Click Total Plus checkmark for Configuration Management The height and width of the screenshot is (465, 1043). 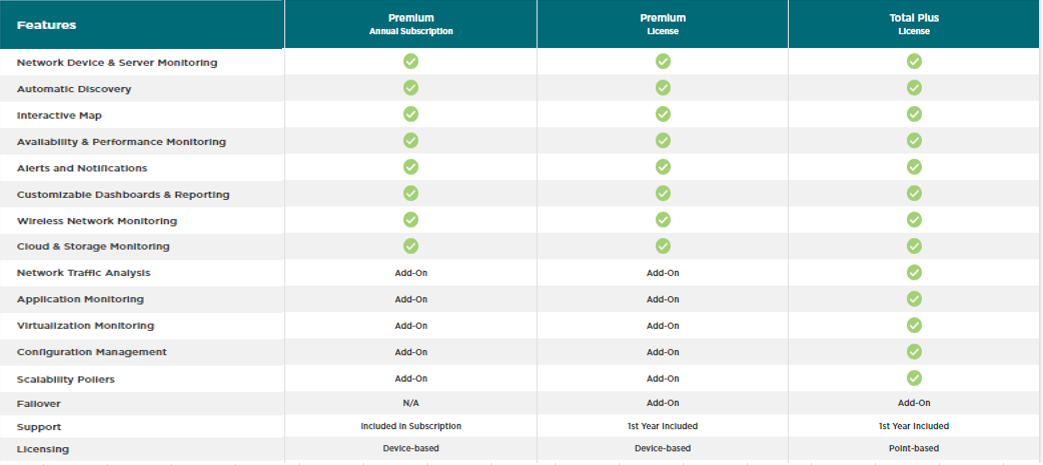click(x=914, y=351)
